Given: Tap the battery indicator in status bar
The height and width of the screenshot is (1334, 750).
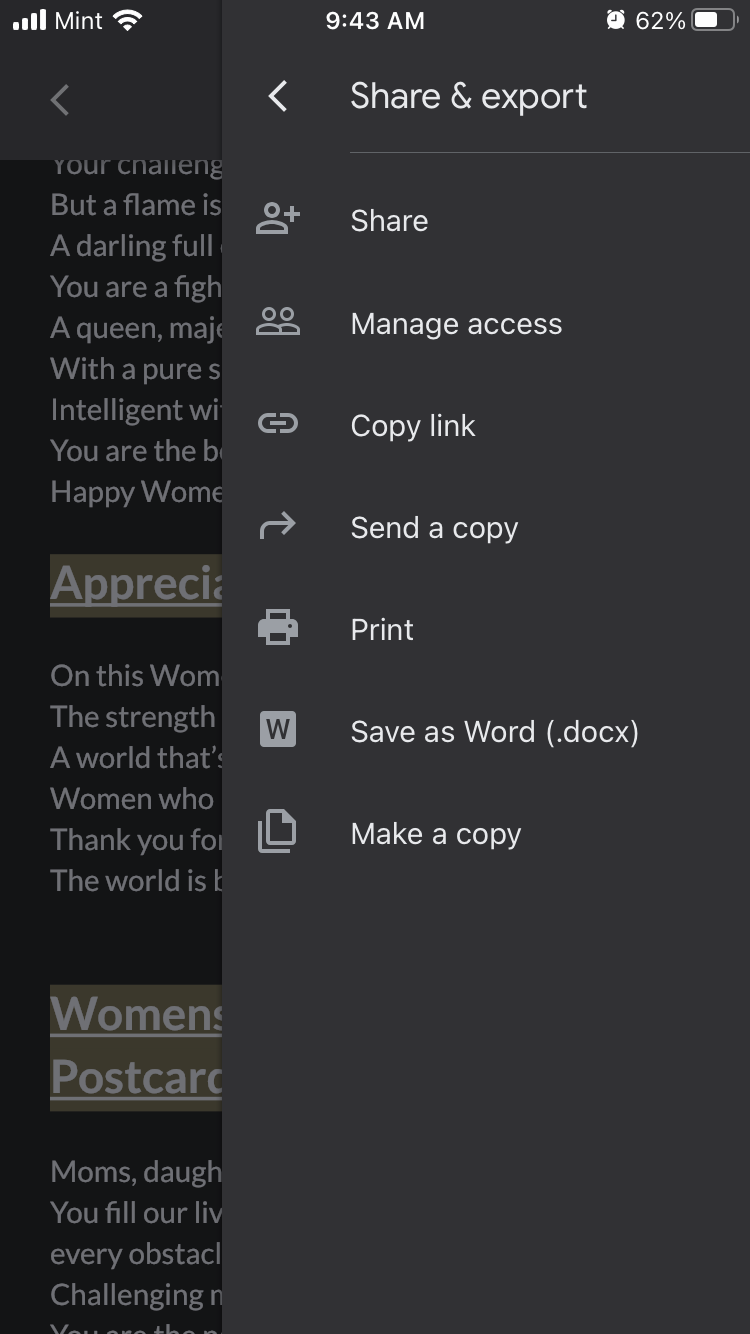Looking at the screenshot, I should tap(713, 20).
